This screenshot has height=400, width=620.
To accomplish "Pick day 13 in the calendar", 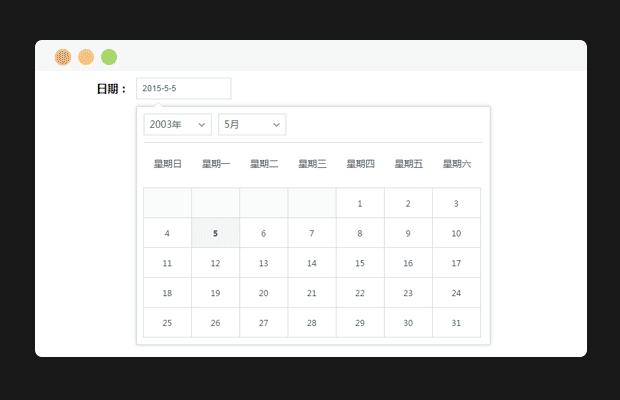I will click(x=264, y=263).
